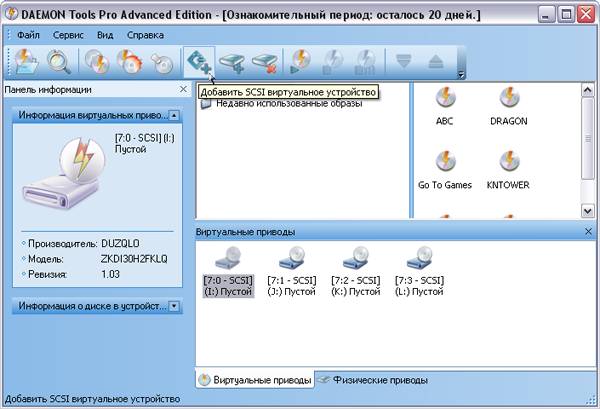
Task: Close the Виртуальные приводы panel
Action: [x=589, y=231]
